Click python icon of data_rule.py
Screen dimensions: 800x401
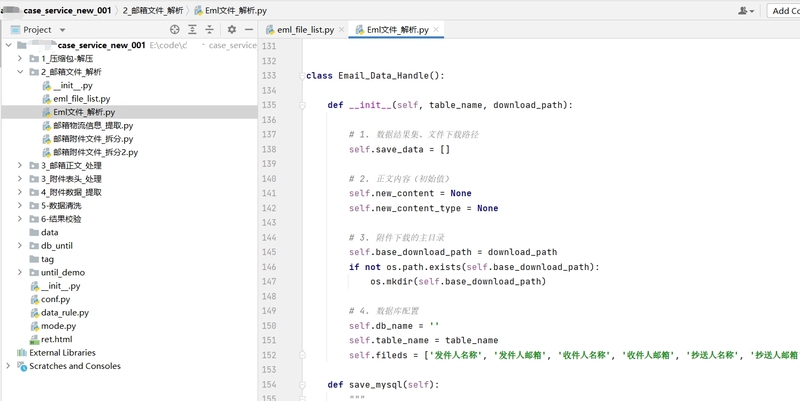34,312
